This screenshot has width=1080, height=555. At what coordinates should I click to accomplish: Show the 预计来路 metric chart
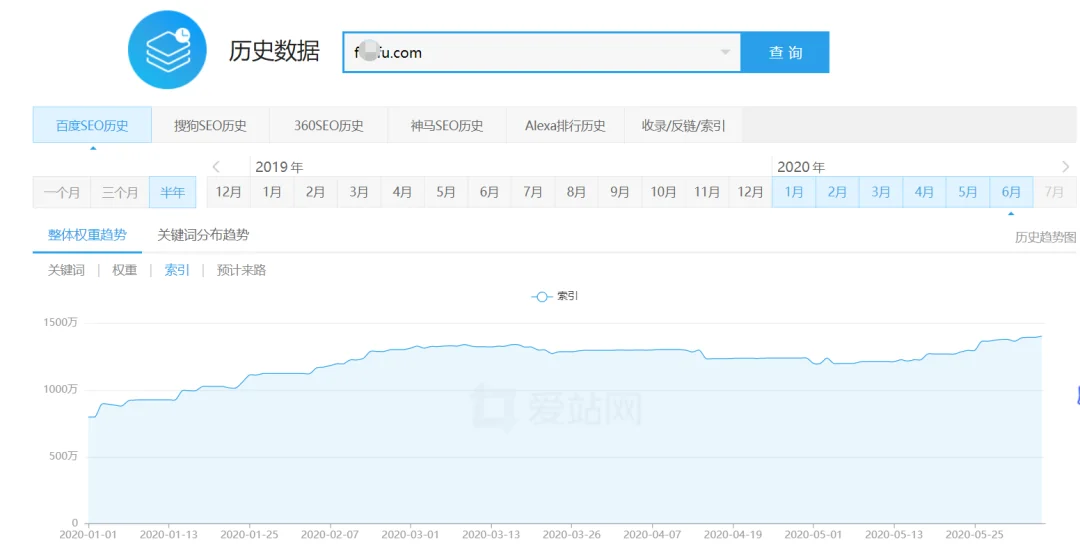(241, 271)
